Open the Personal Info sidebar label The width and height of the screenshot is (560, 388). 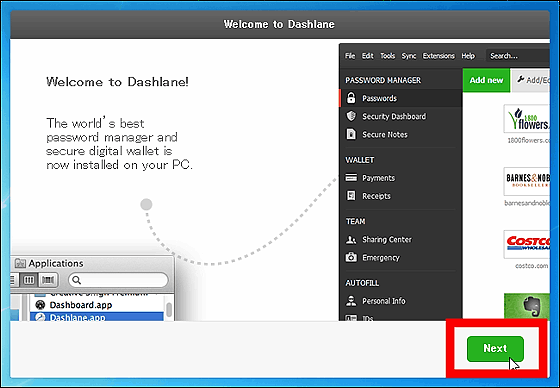(x=384, y=301)
